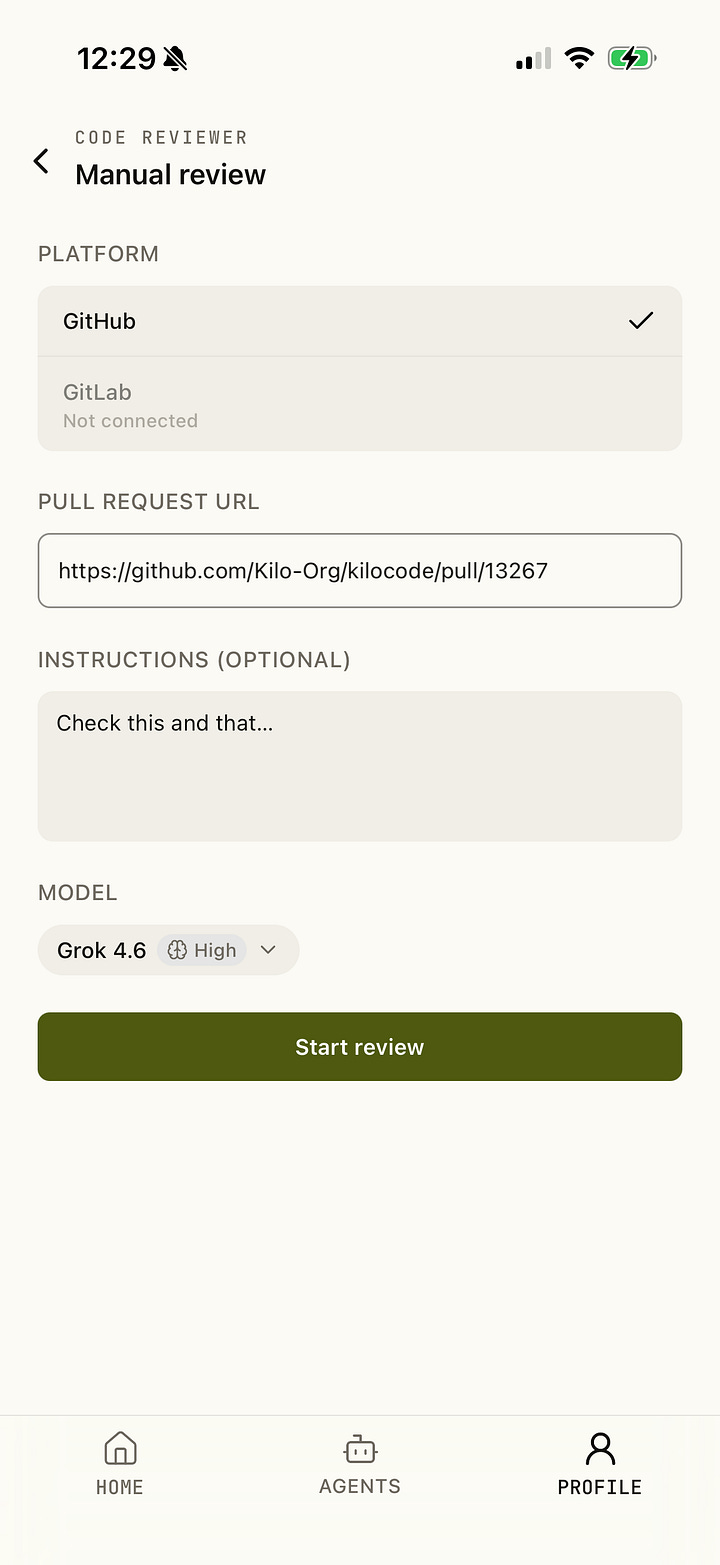This screenshot has height=1565, width=720.
Task: Select the GitLab platform option
Action: (360, 404)
